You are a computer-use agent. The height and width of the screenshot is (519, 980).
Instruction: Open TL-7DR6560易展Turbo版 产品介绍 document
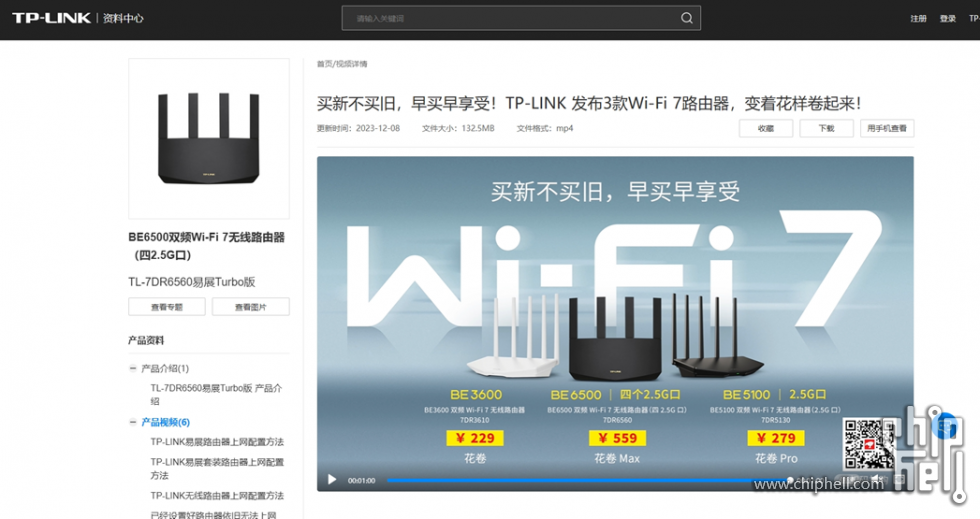[x=216, y=395]
